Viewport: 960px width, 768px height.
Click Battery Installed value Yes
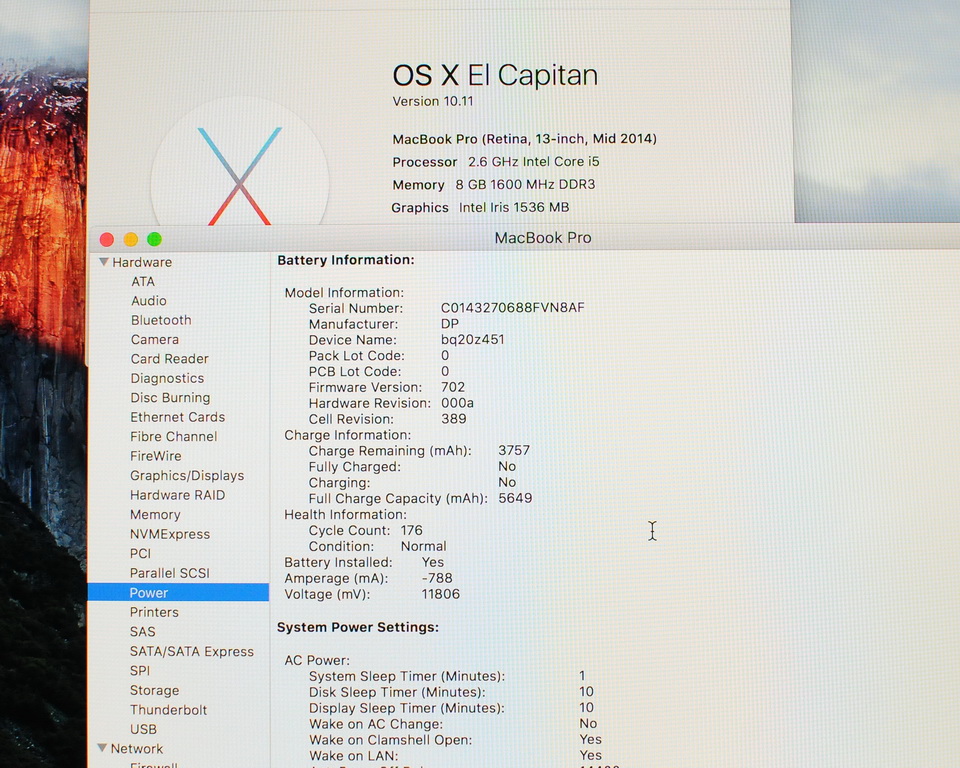(433, 562)
